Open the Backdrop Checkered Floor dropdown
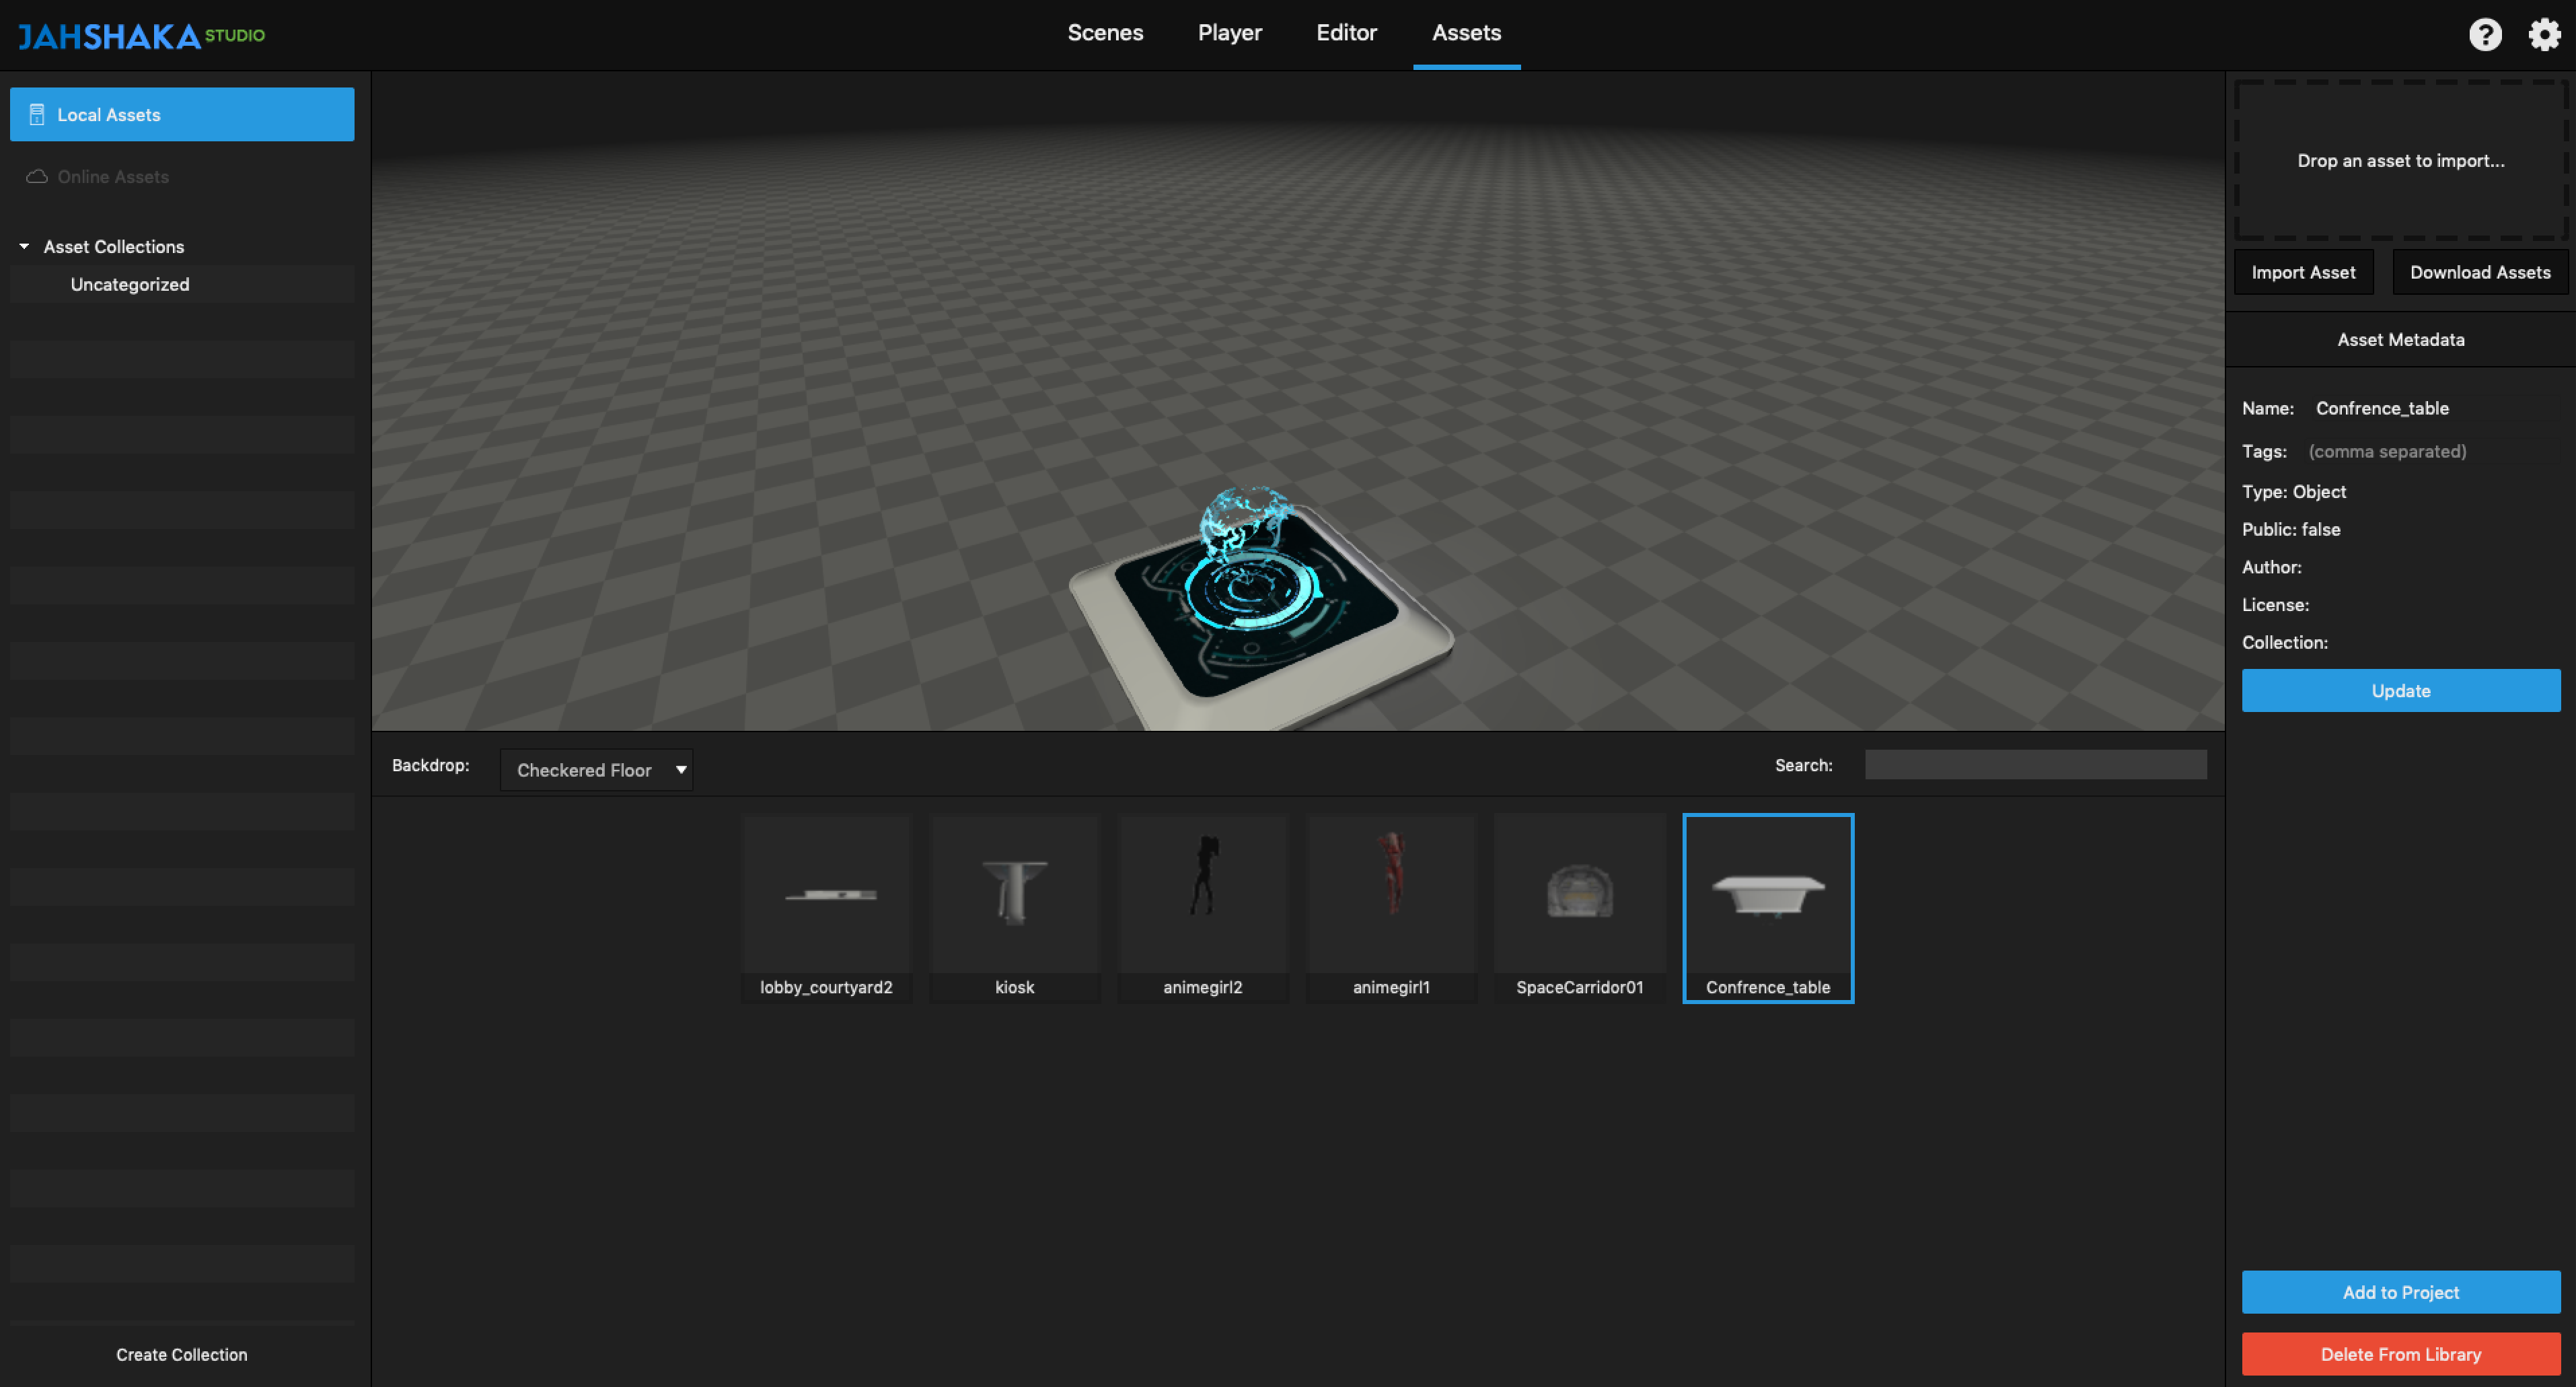Image resolution: width=2576 pixels, height=1387 pixels. pyautogui.click(x=596, y=770)
